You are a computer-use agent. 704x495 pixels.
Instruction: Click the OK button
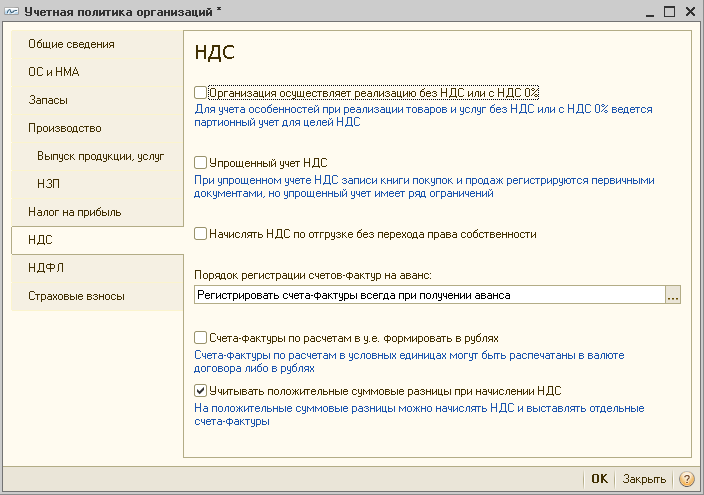pos(599,479)
